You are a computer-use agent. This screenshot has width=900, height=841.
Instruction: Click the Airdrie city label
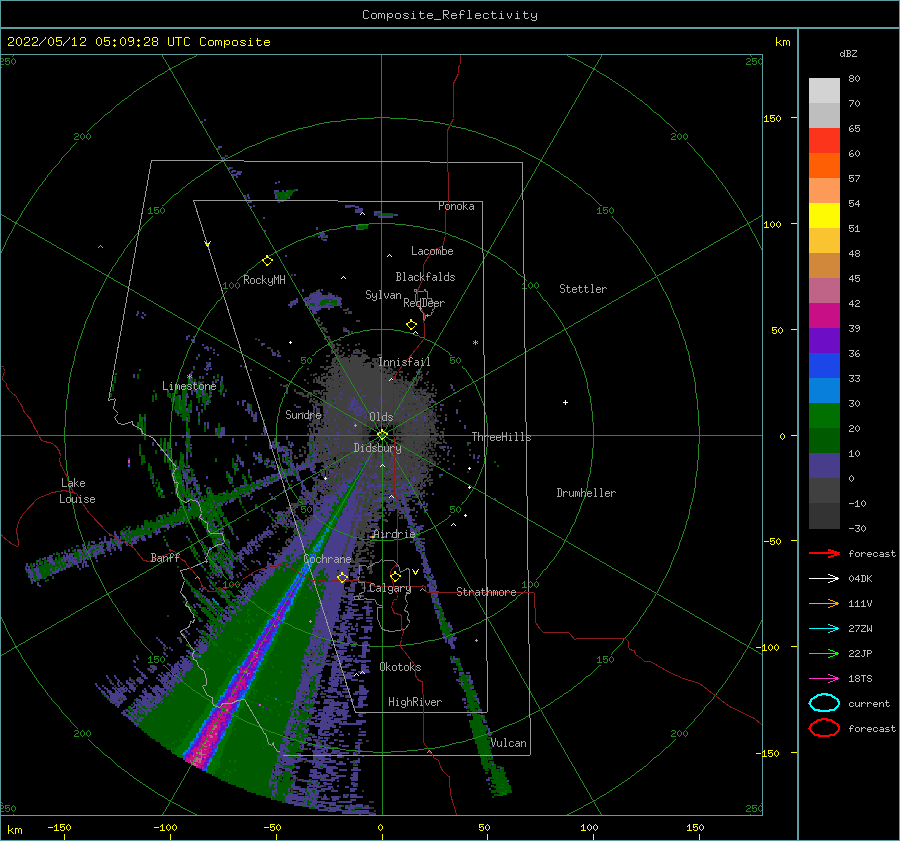click(x=394, y=534)
